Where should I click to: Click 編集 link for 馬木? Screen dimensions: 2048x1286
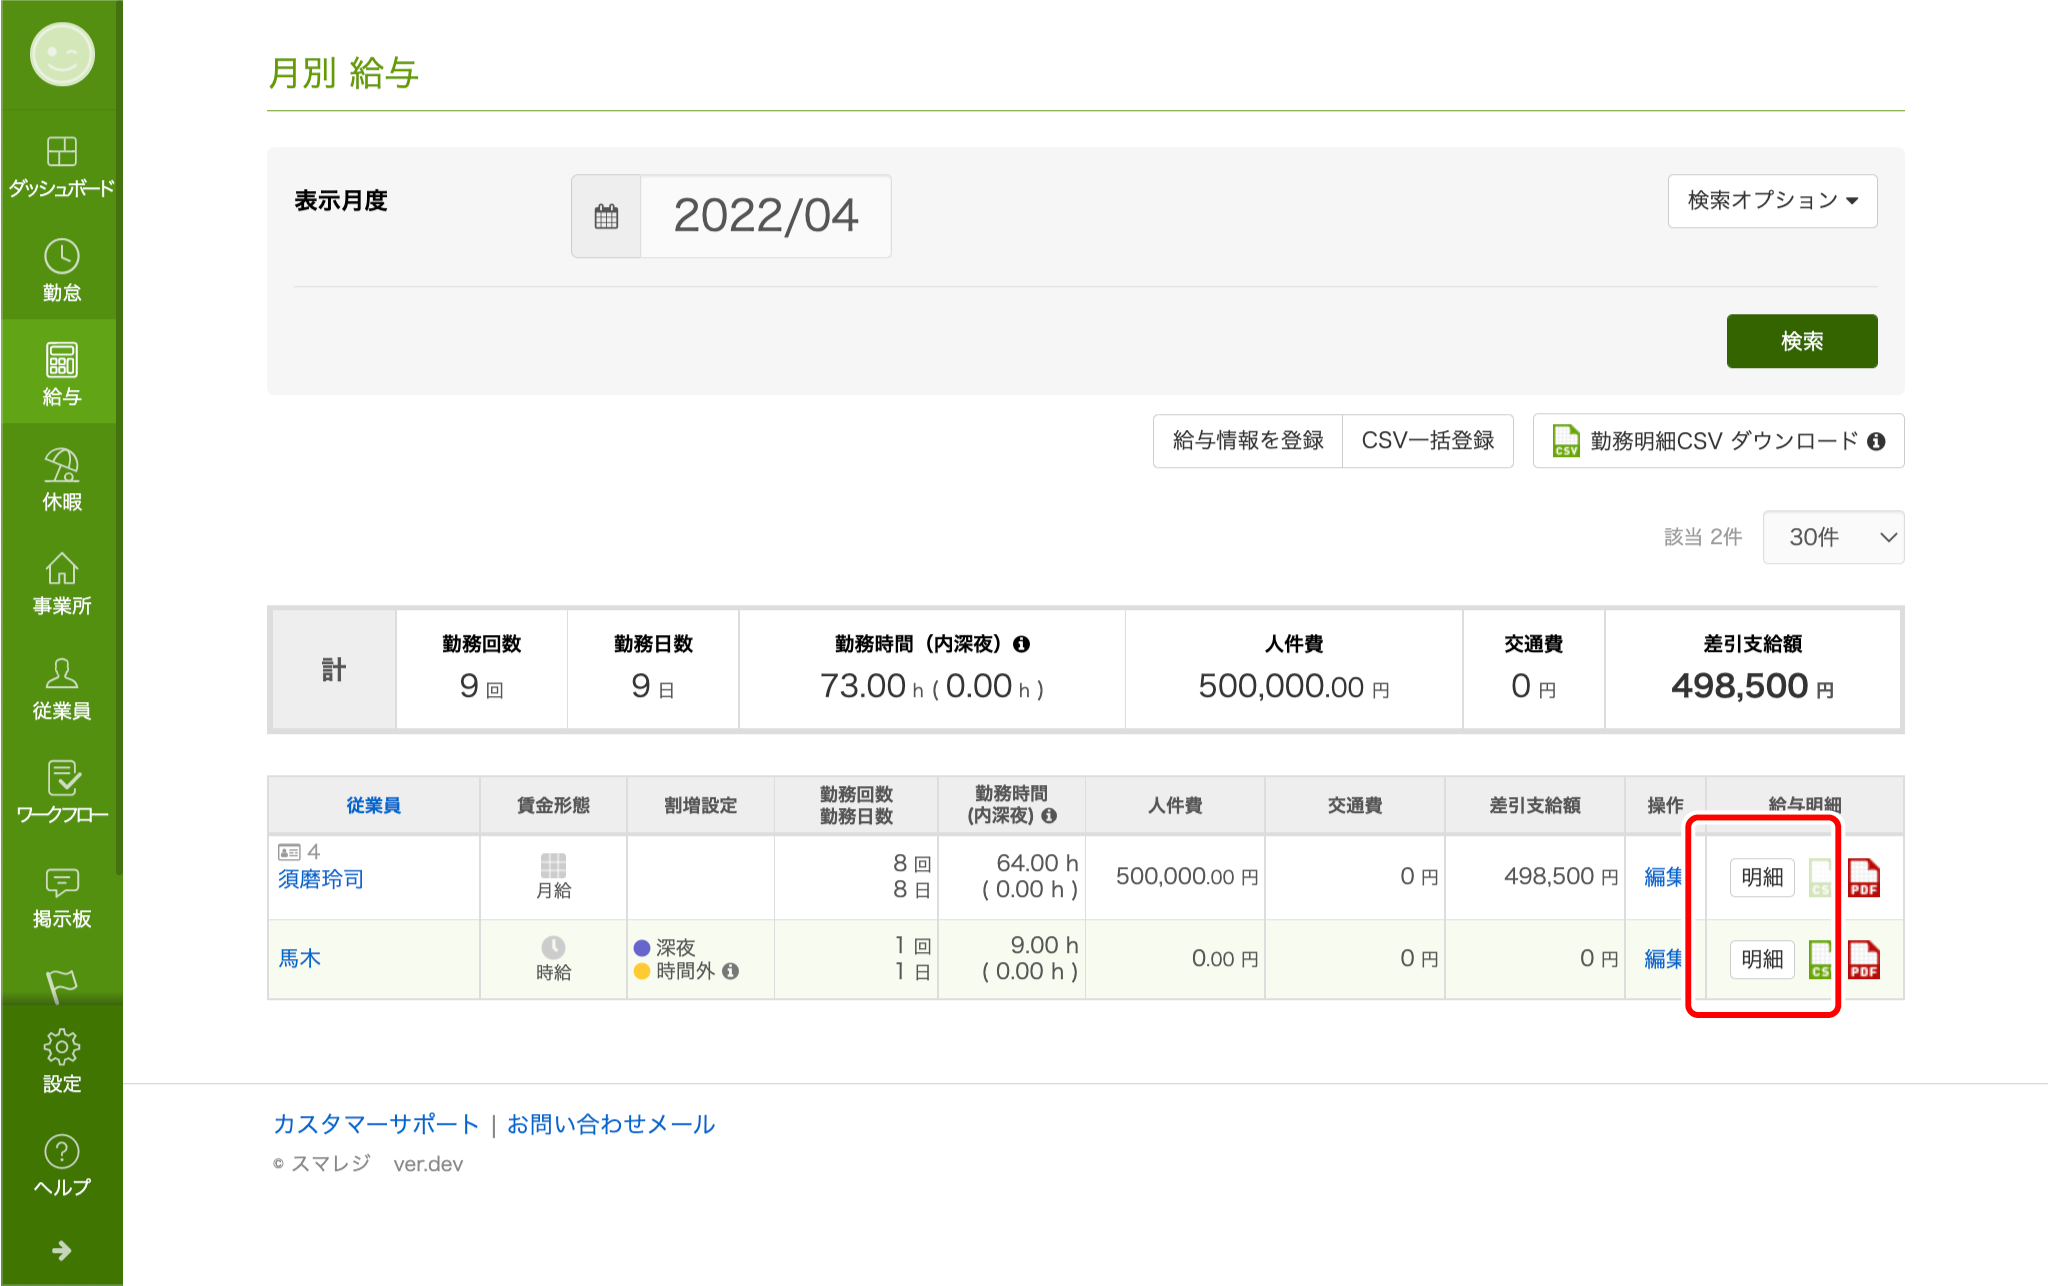tap(1663, 959)
